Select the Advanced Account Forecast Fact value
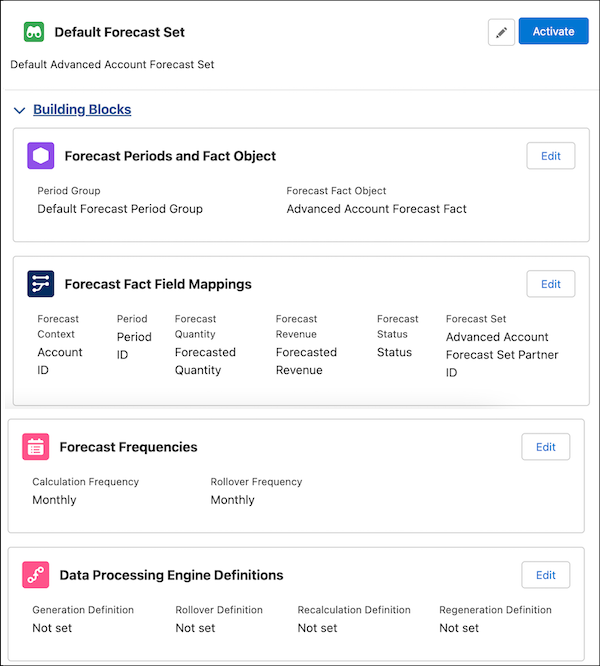Screen dimensions: 600x666 [x=376, y=209]
